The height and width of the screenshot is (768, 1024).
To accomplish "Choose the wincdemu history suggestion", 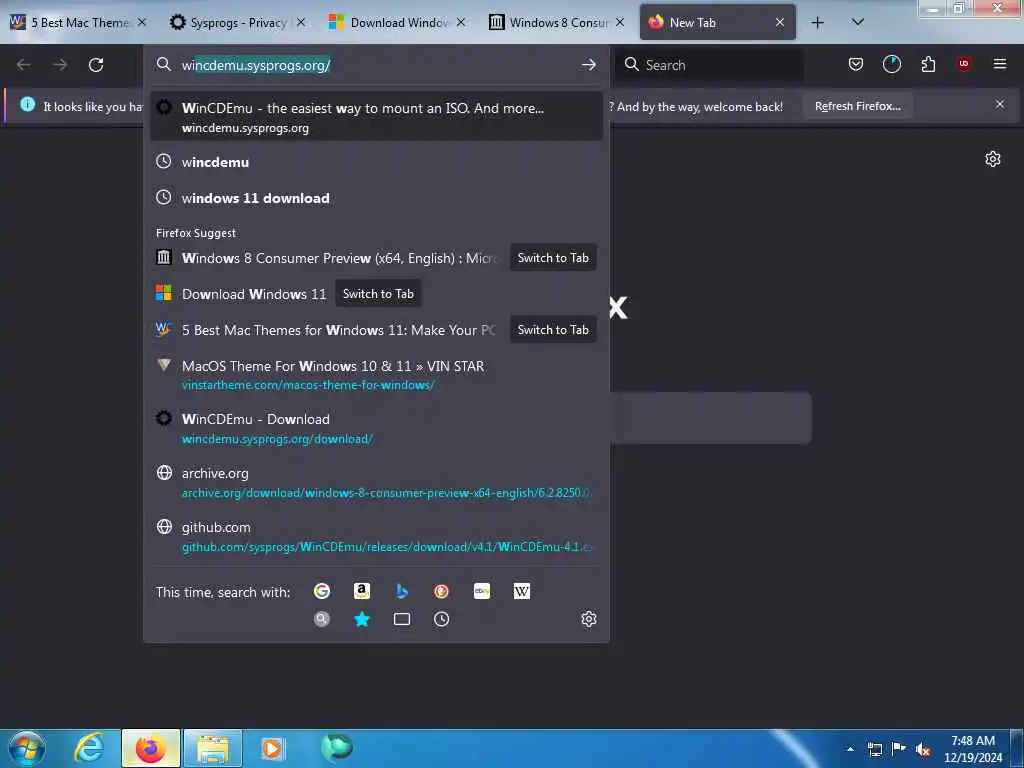I will 376,162.
